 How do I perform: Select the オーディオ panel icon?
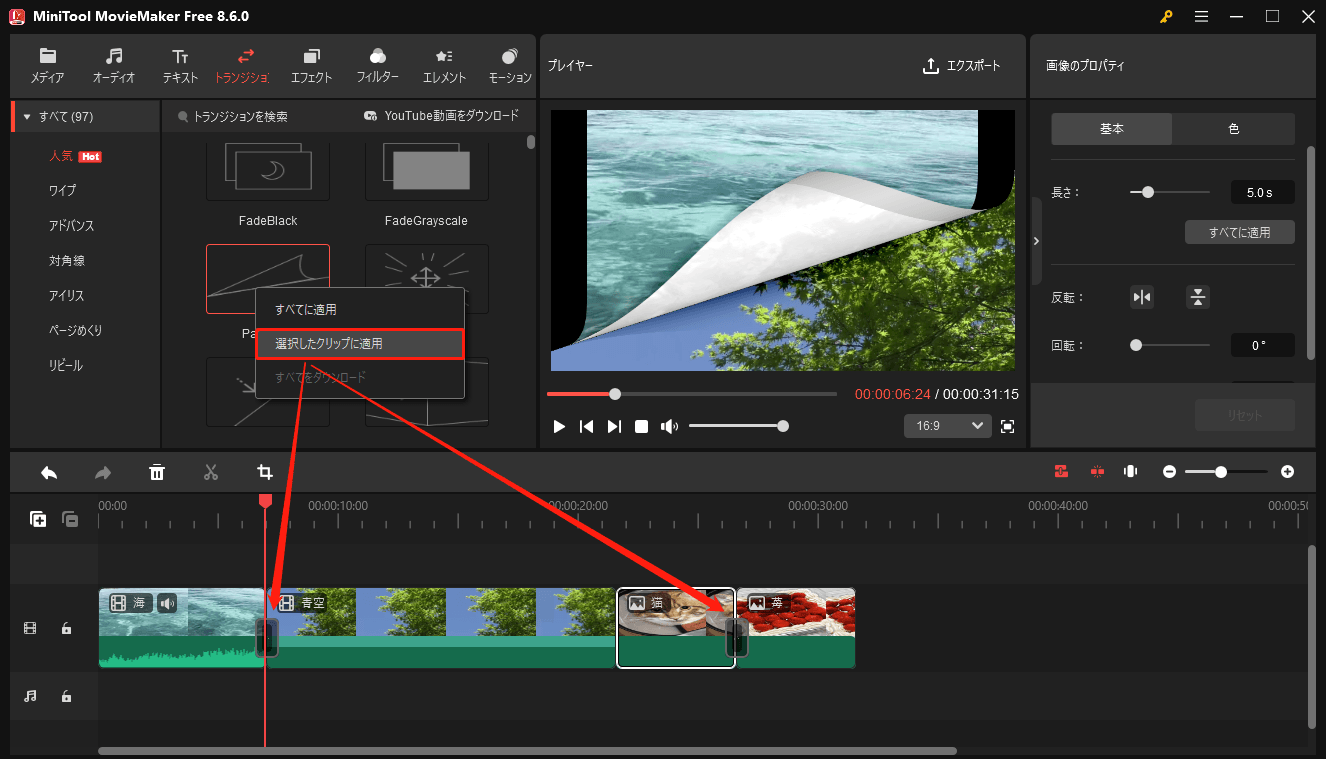(x=113, y=64)
